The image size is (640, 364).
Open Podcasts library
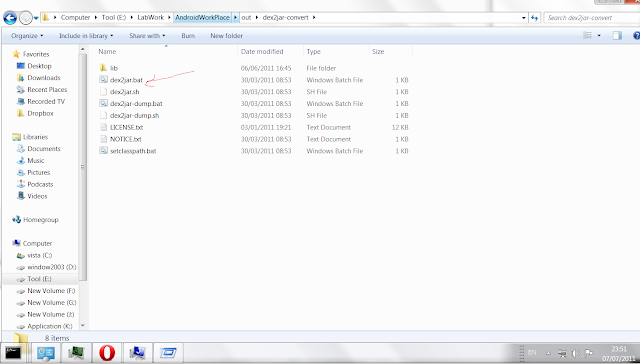(40, 184)
